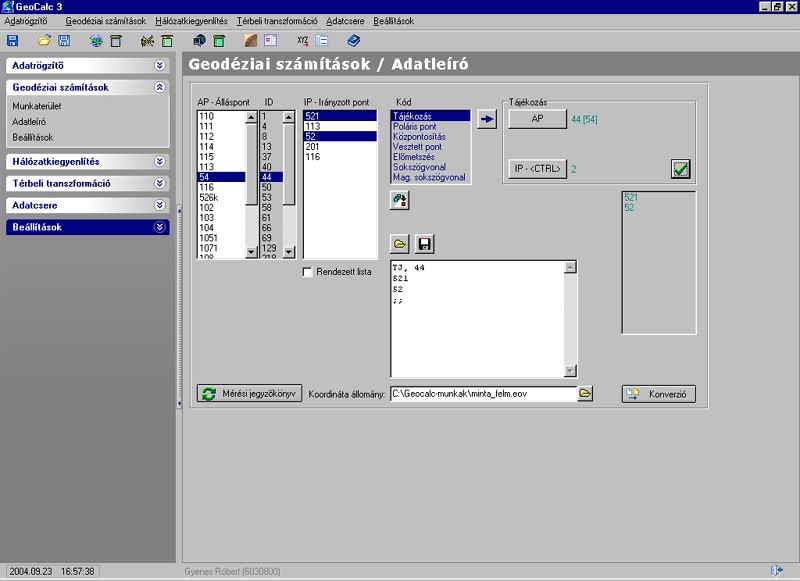Select Sokszögvonal in the Kód list
Image resolution: width=800 pixels, height=581 pixels.
click(x=430, y=167)
